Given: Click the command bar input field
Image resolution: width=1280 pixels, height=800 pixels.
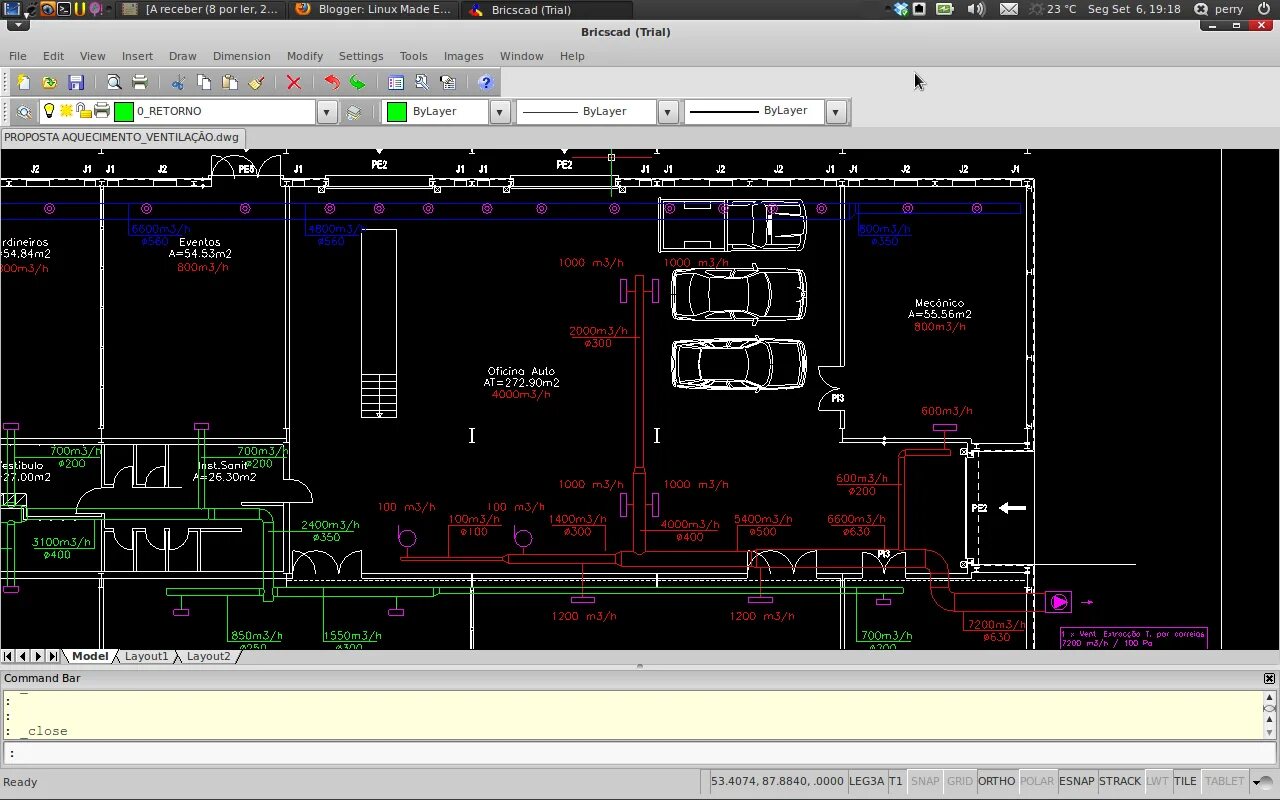Looking at the screenshot, I should pos(640,754).
